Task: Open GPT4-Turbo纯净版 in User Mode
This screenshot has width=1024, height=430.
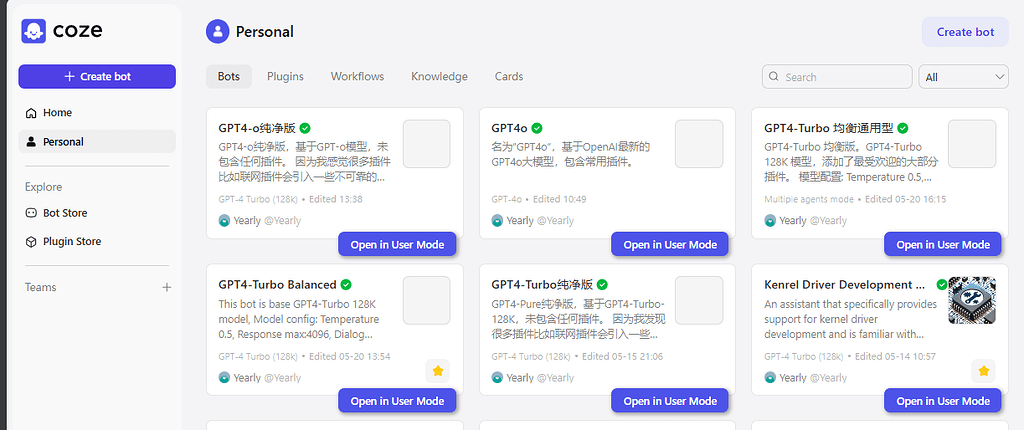Action: pyautogui.click(x=670, y=401)
